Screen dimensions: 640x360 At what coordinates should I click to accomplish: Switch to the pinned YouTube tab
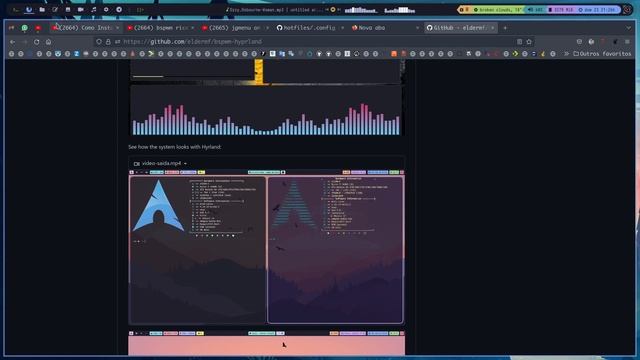38,28
